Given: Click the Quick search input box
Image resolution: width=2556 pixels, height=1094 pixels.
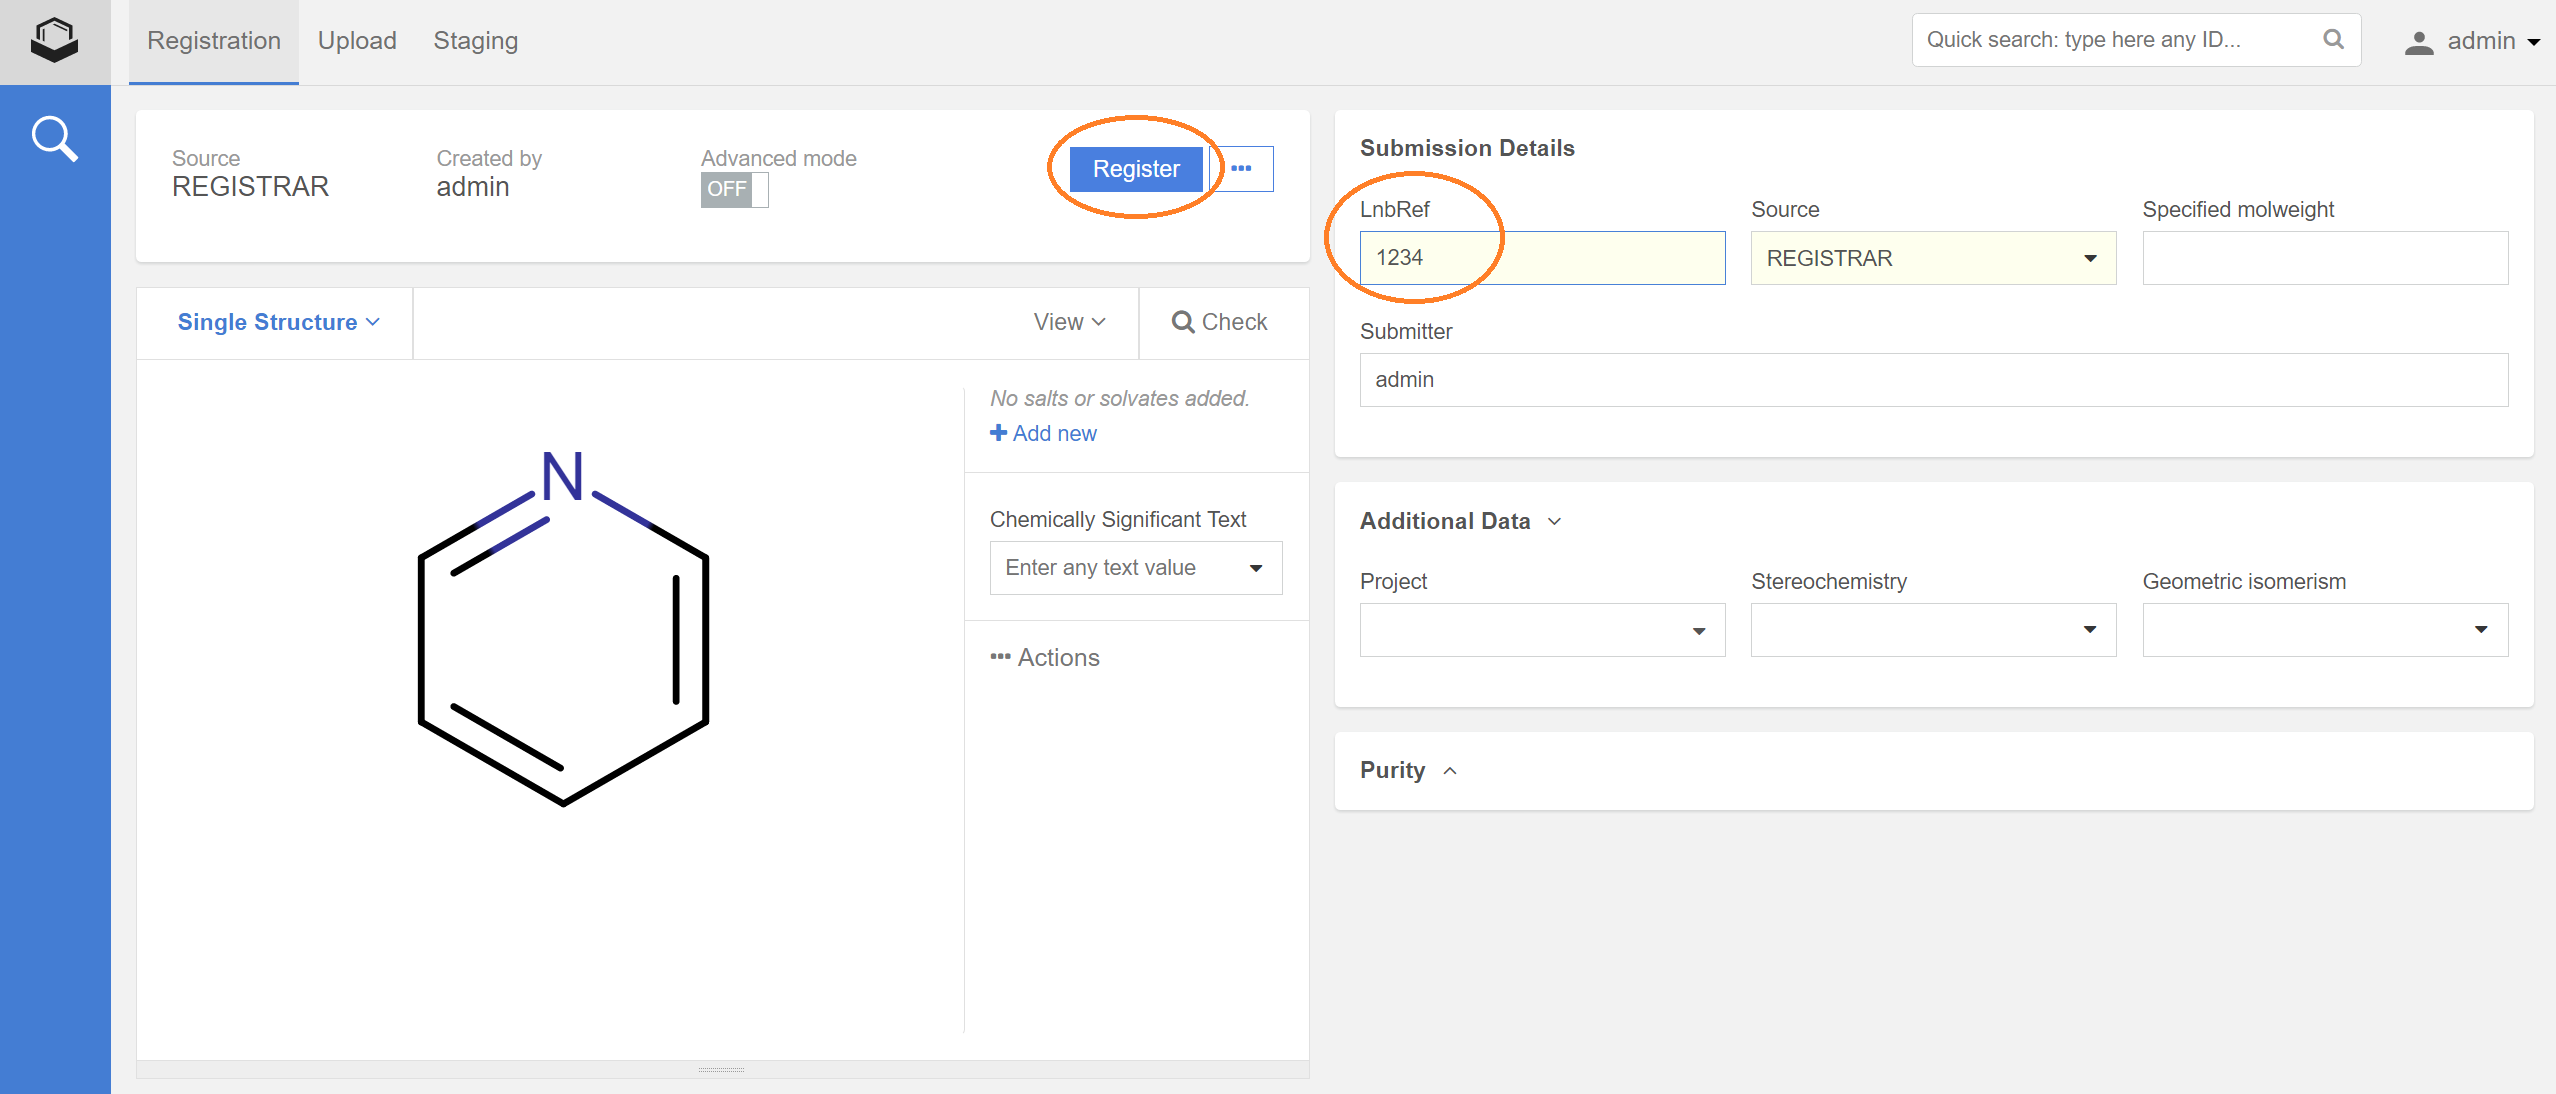Looking at the screenshot, I should click(x=2136, y=40).
